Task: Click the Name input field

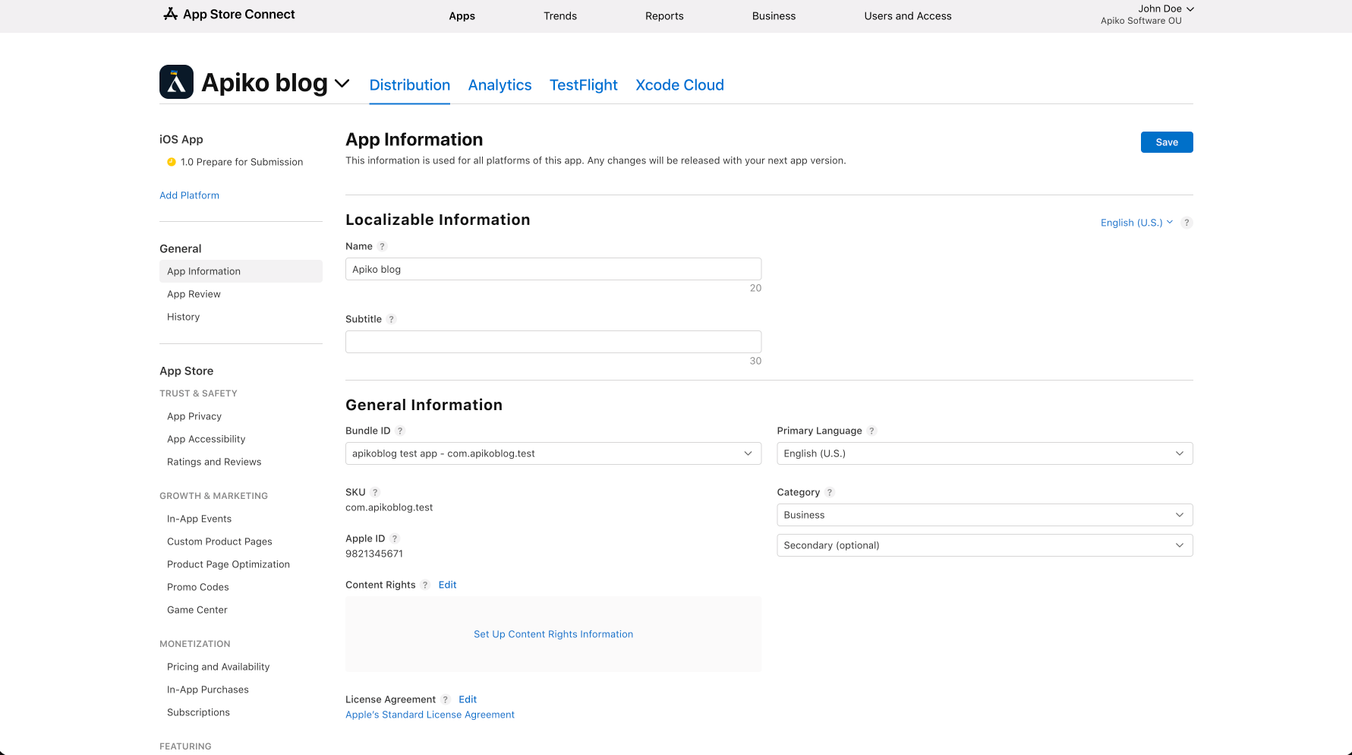Action: 553,269
